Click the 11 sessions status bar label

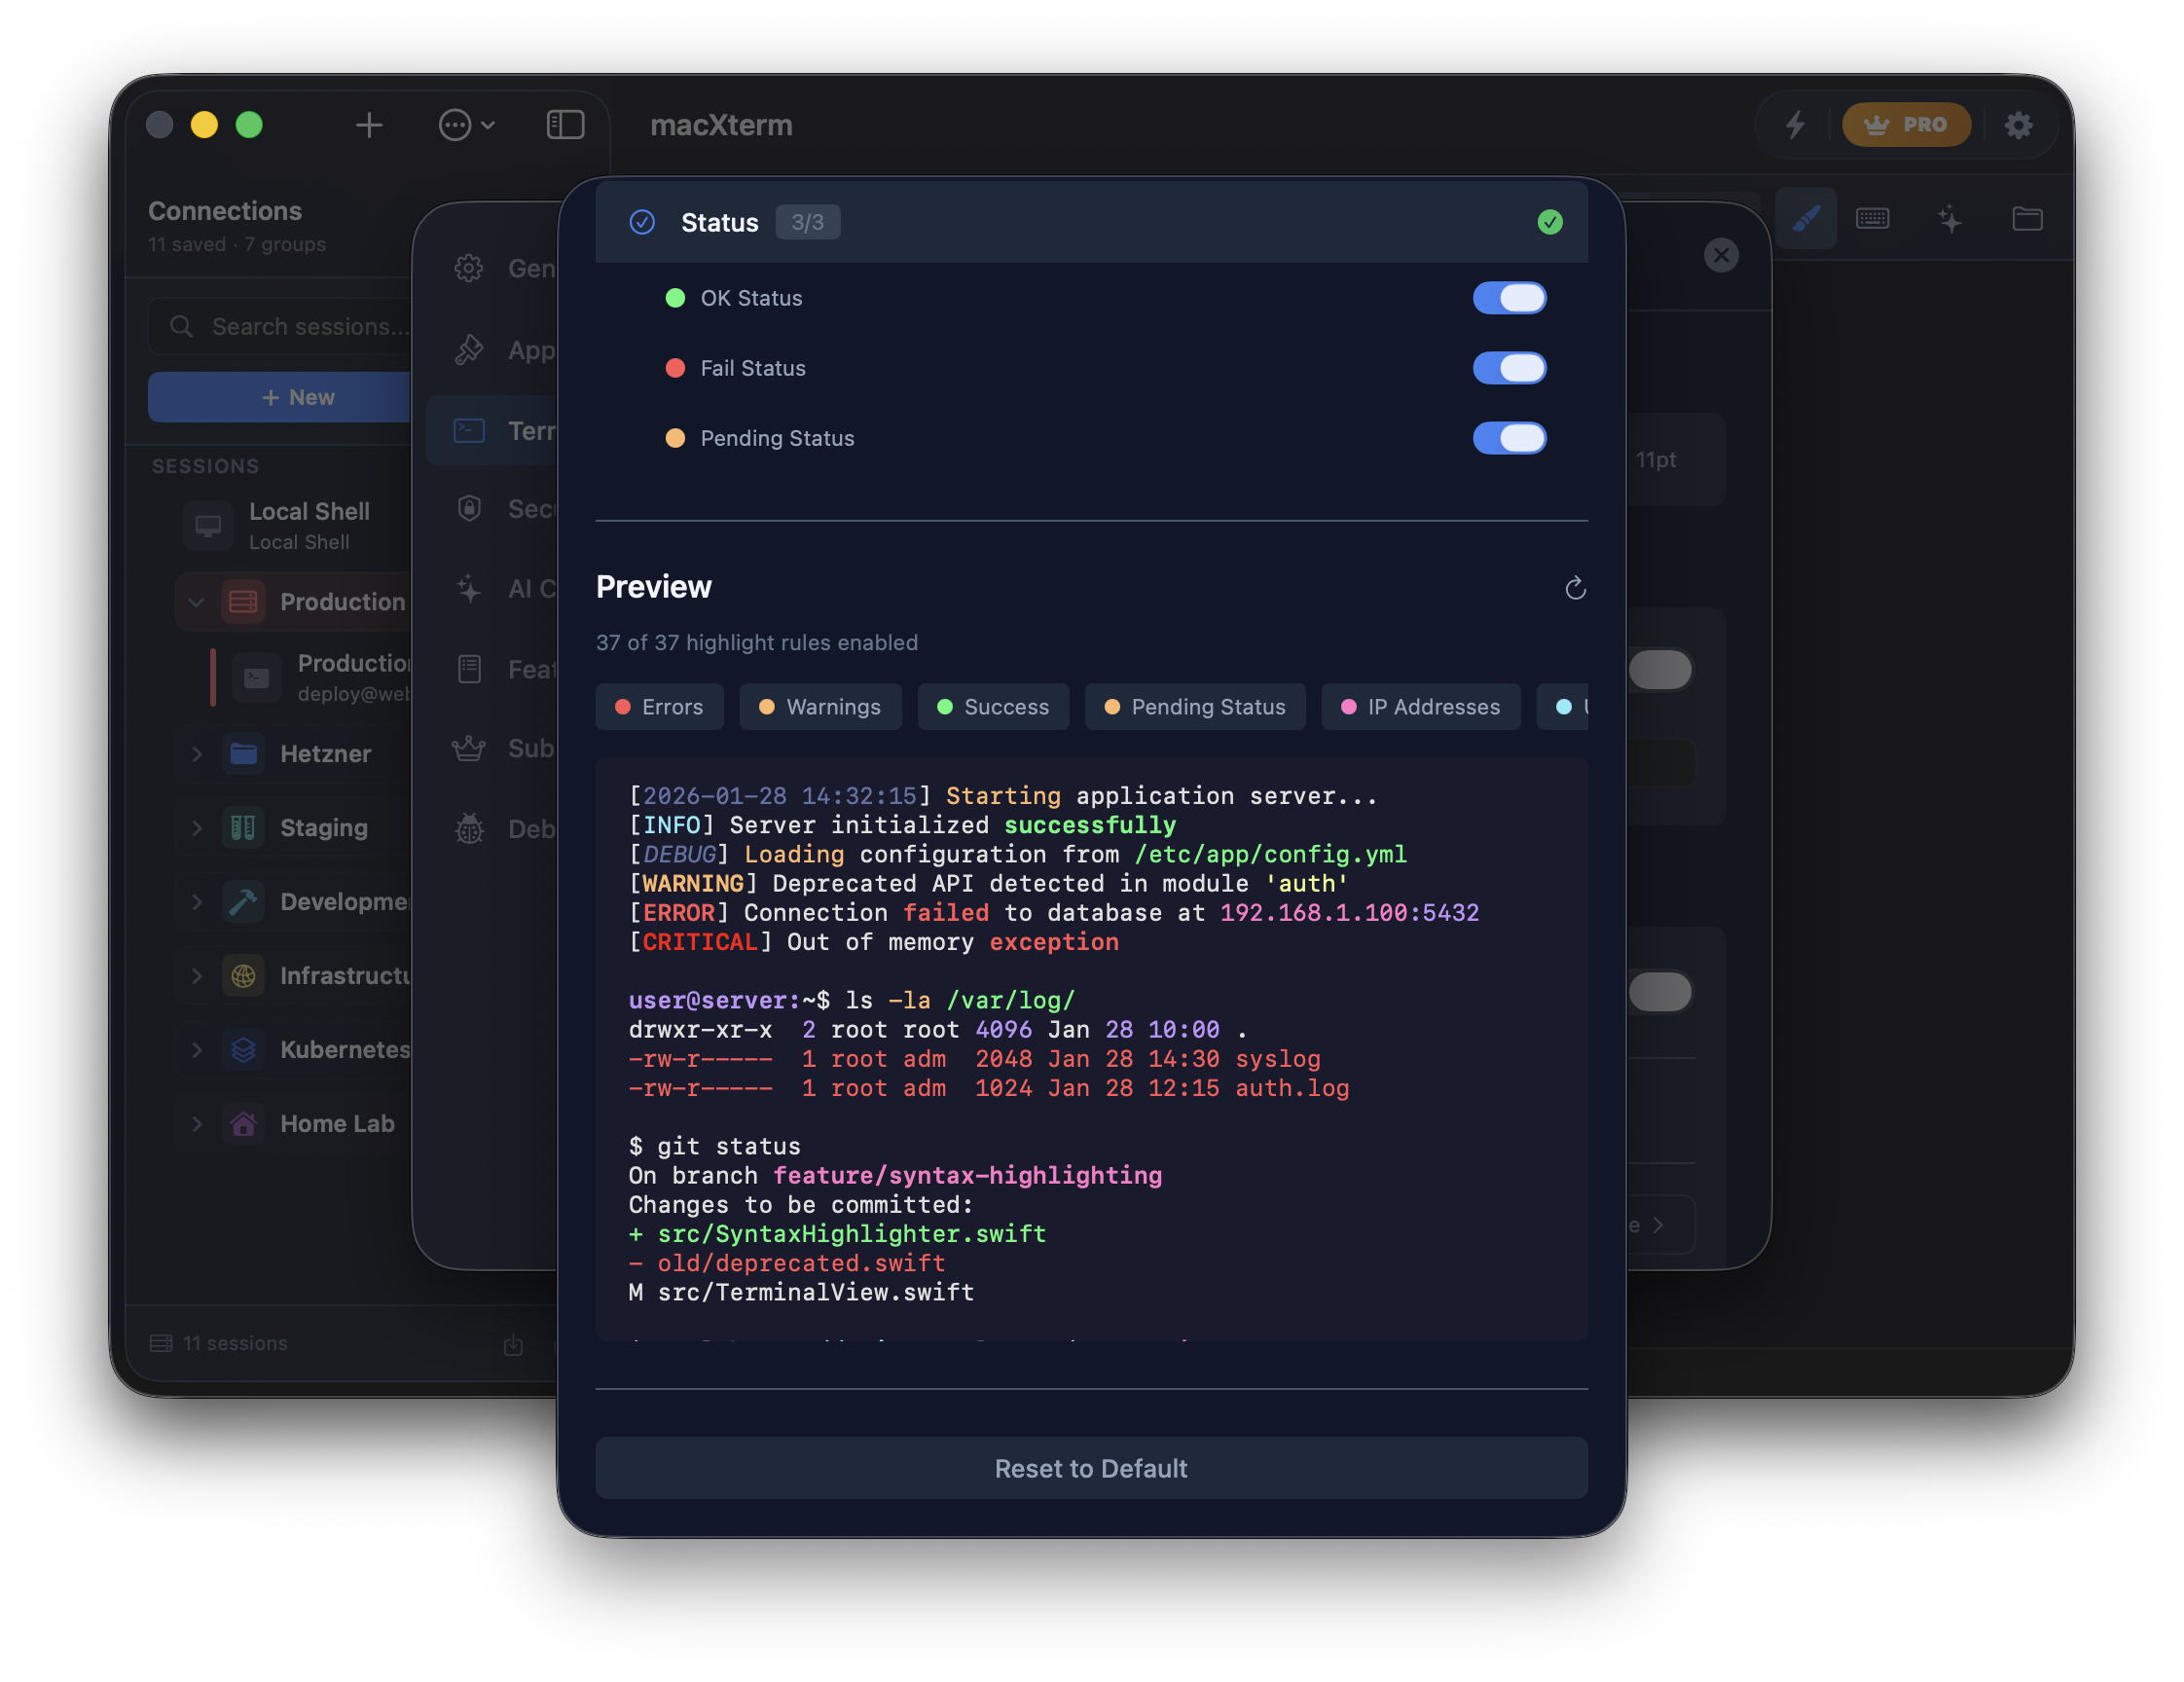coord(218,1343)
